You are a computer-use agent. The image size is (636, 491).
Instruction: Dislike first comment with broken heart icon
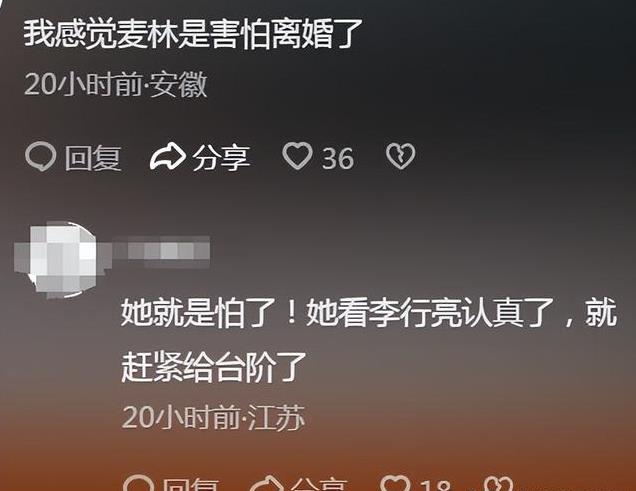[x=400, y=156]
